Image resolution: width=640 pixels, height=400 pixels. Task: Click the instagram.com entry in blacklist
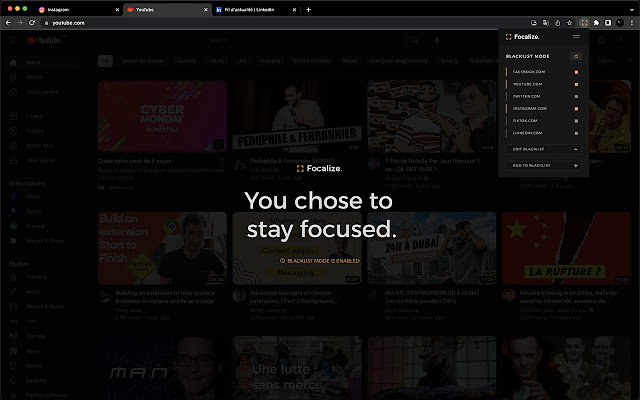[x=529, y=109]
